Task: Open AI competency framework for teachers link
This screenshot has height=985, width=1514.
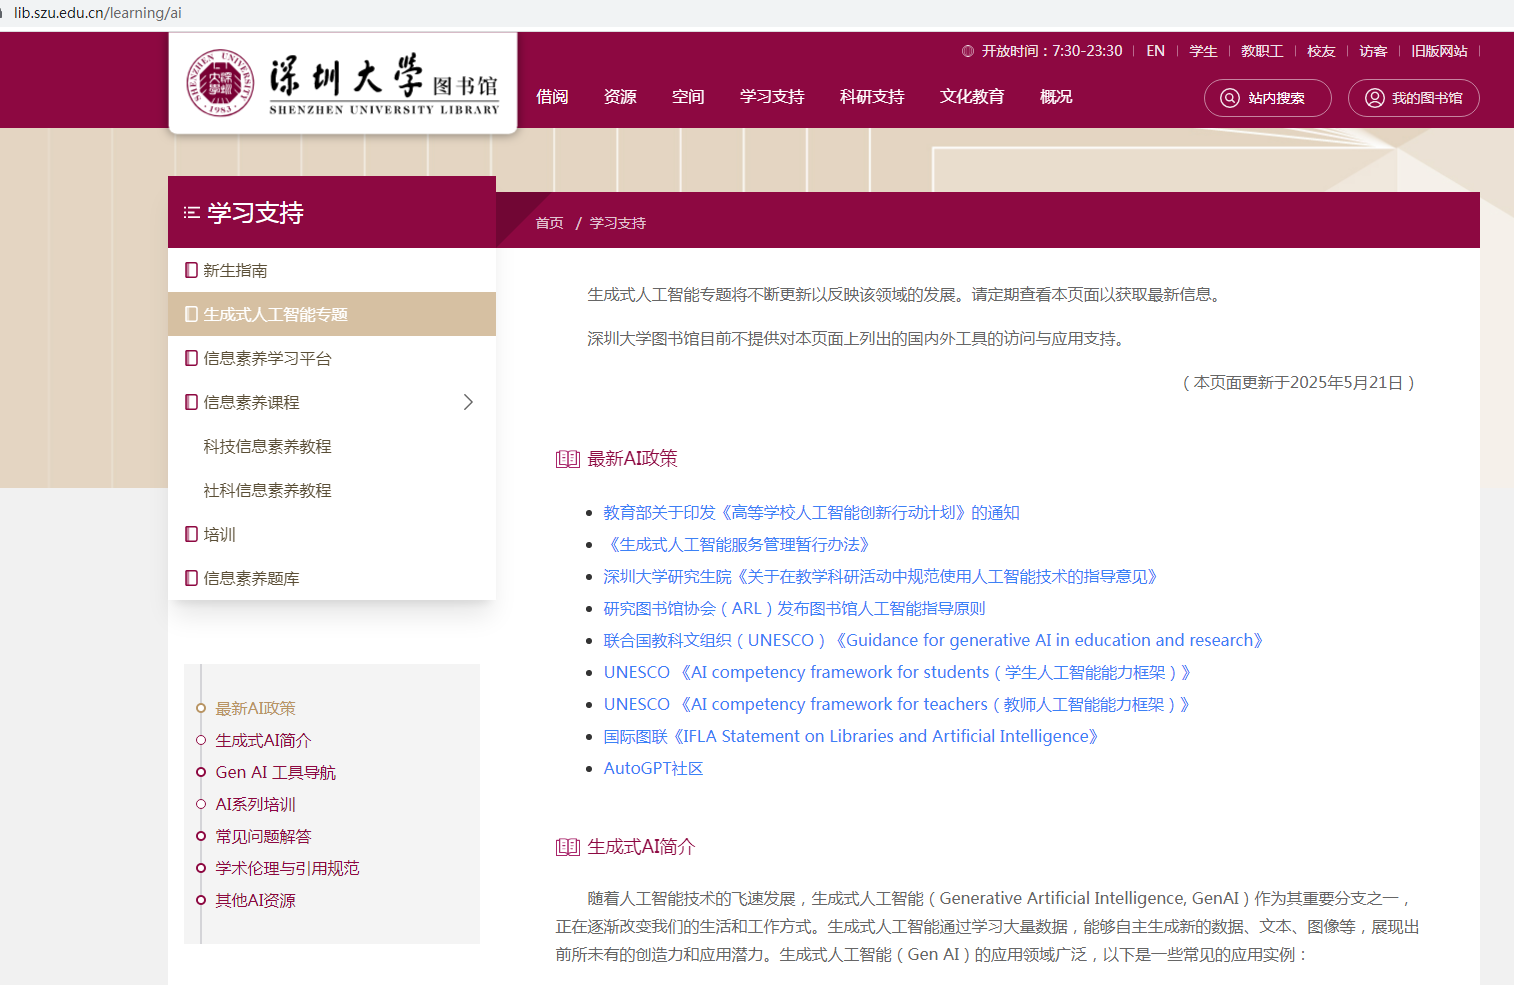Action: click(x=899, y=704)
